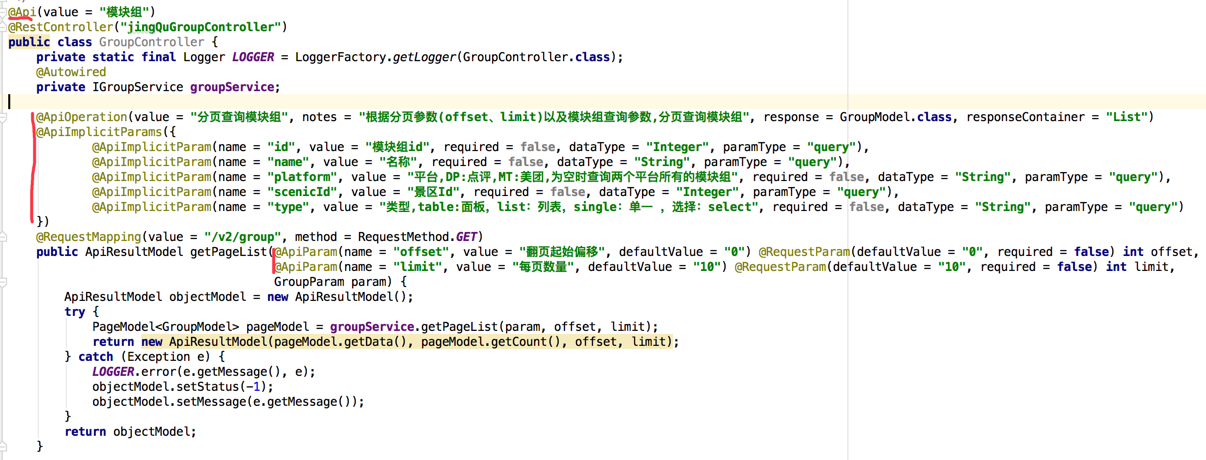This screenshot has height=460, width=1206.
Task: Click the IGroupService type name
Action: pos(136,87)
